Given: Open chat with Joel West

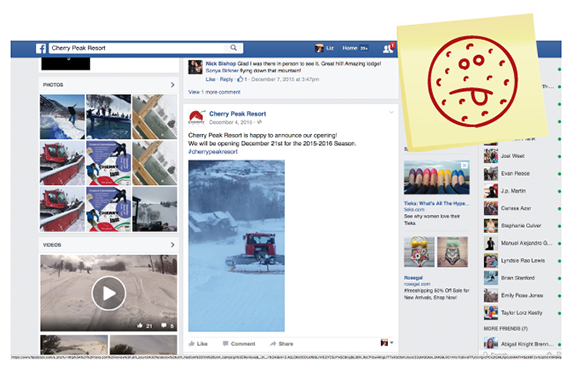Looking at the screenshot, I should point(522,156).
